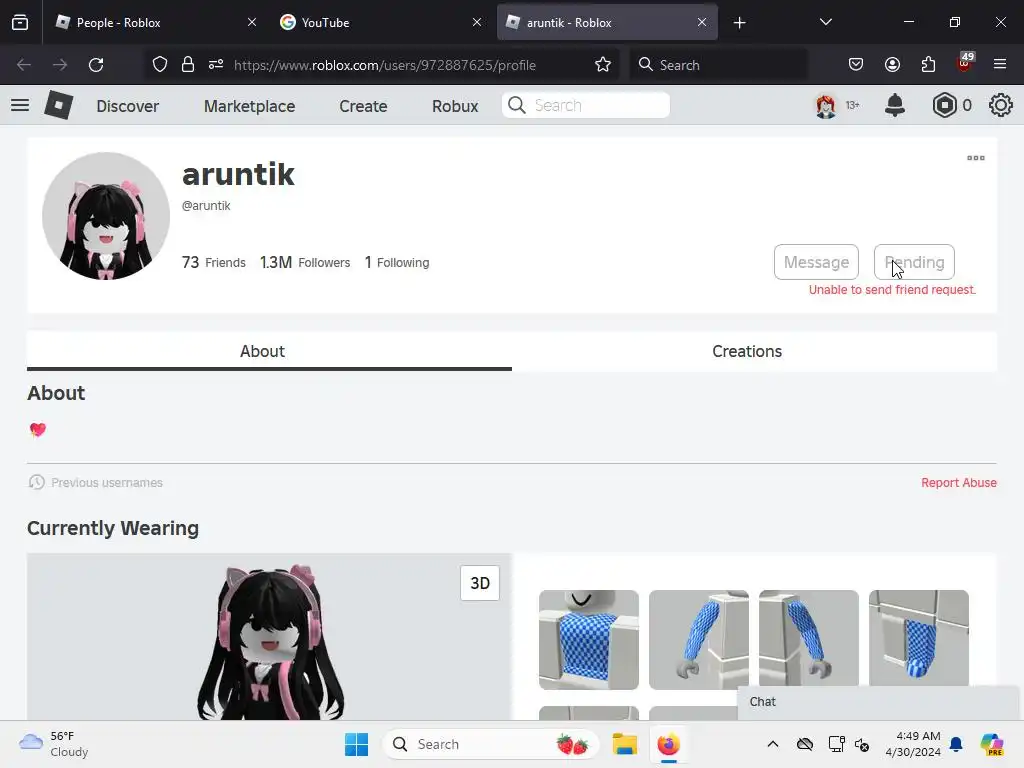The width and height of the screenshot is (1024, 768).
Task: Open the blue checkered torso item
Action: tap(588, 639)
